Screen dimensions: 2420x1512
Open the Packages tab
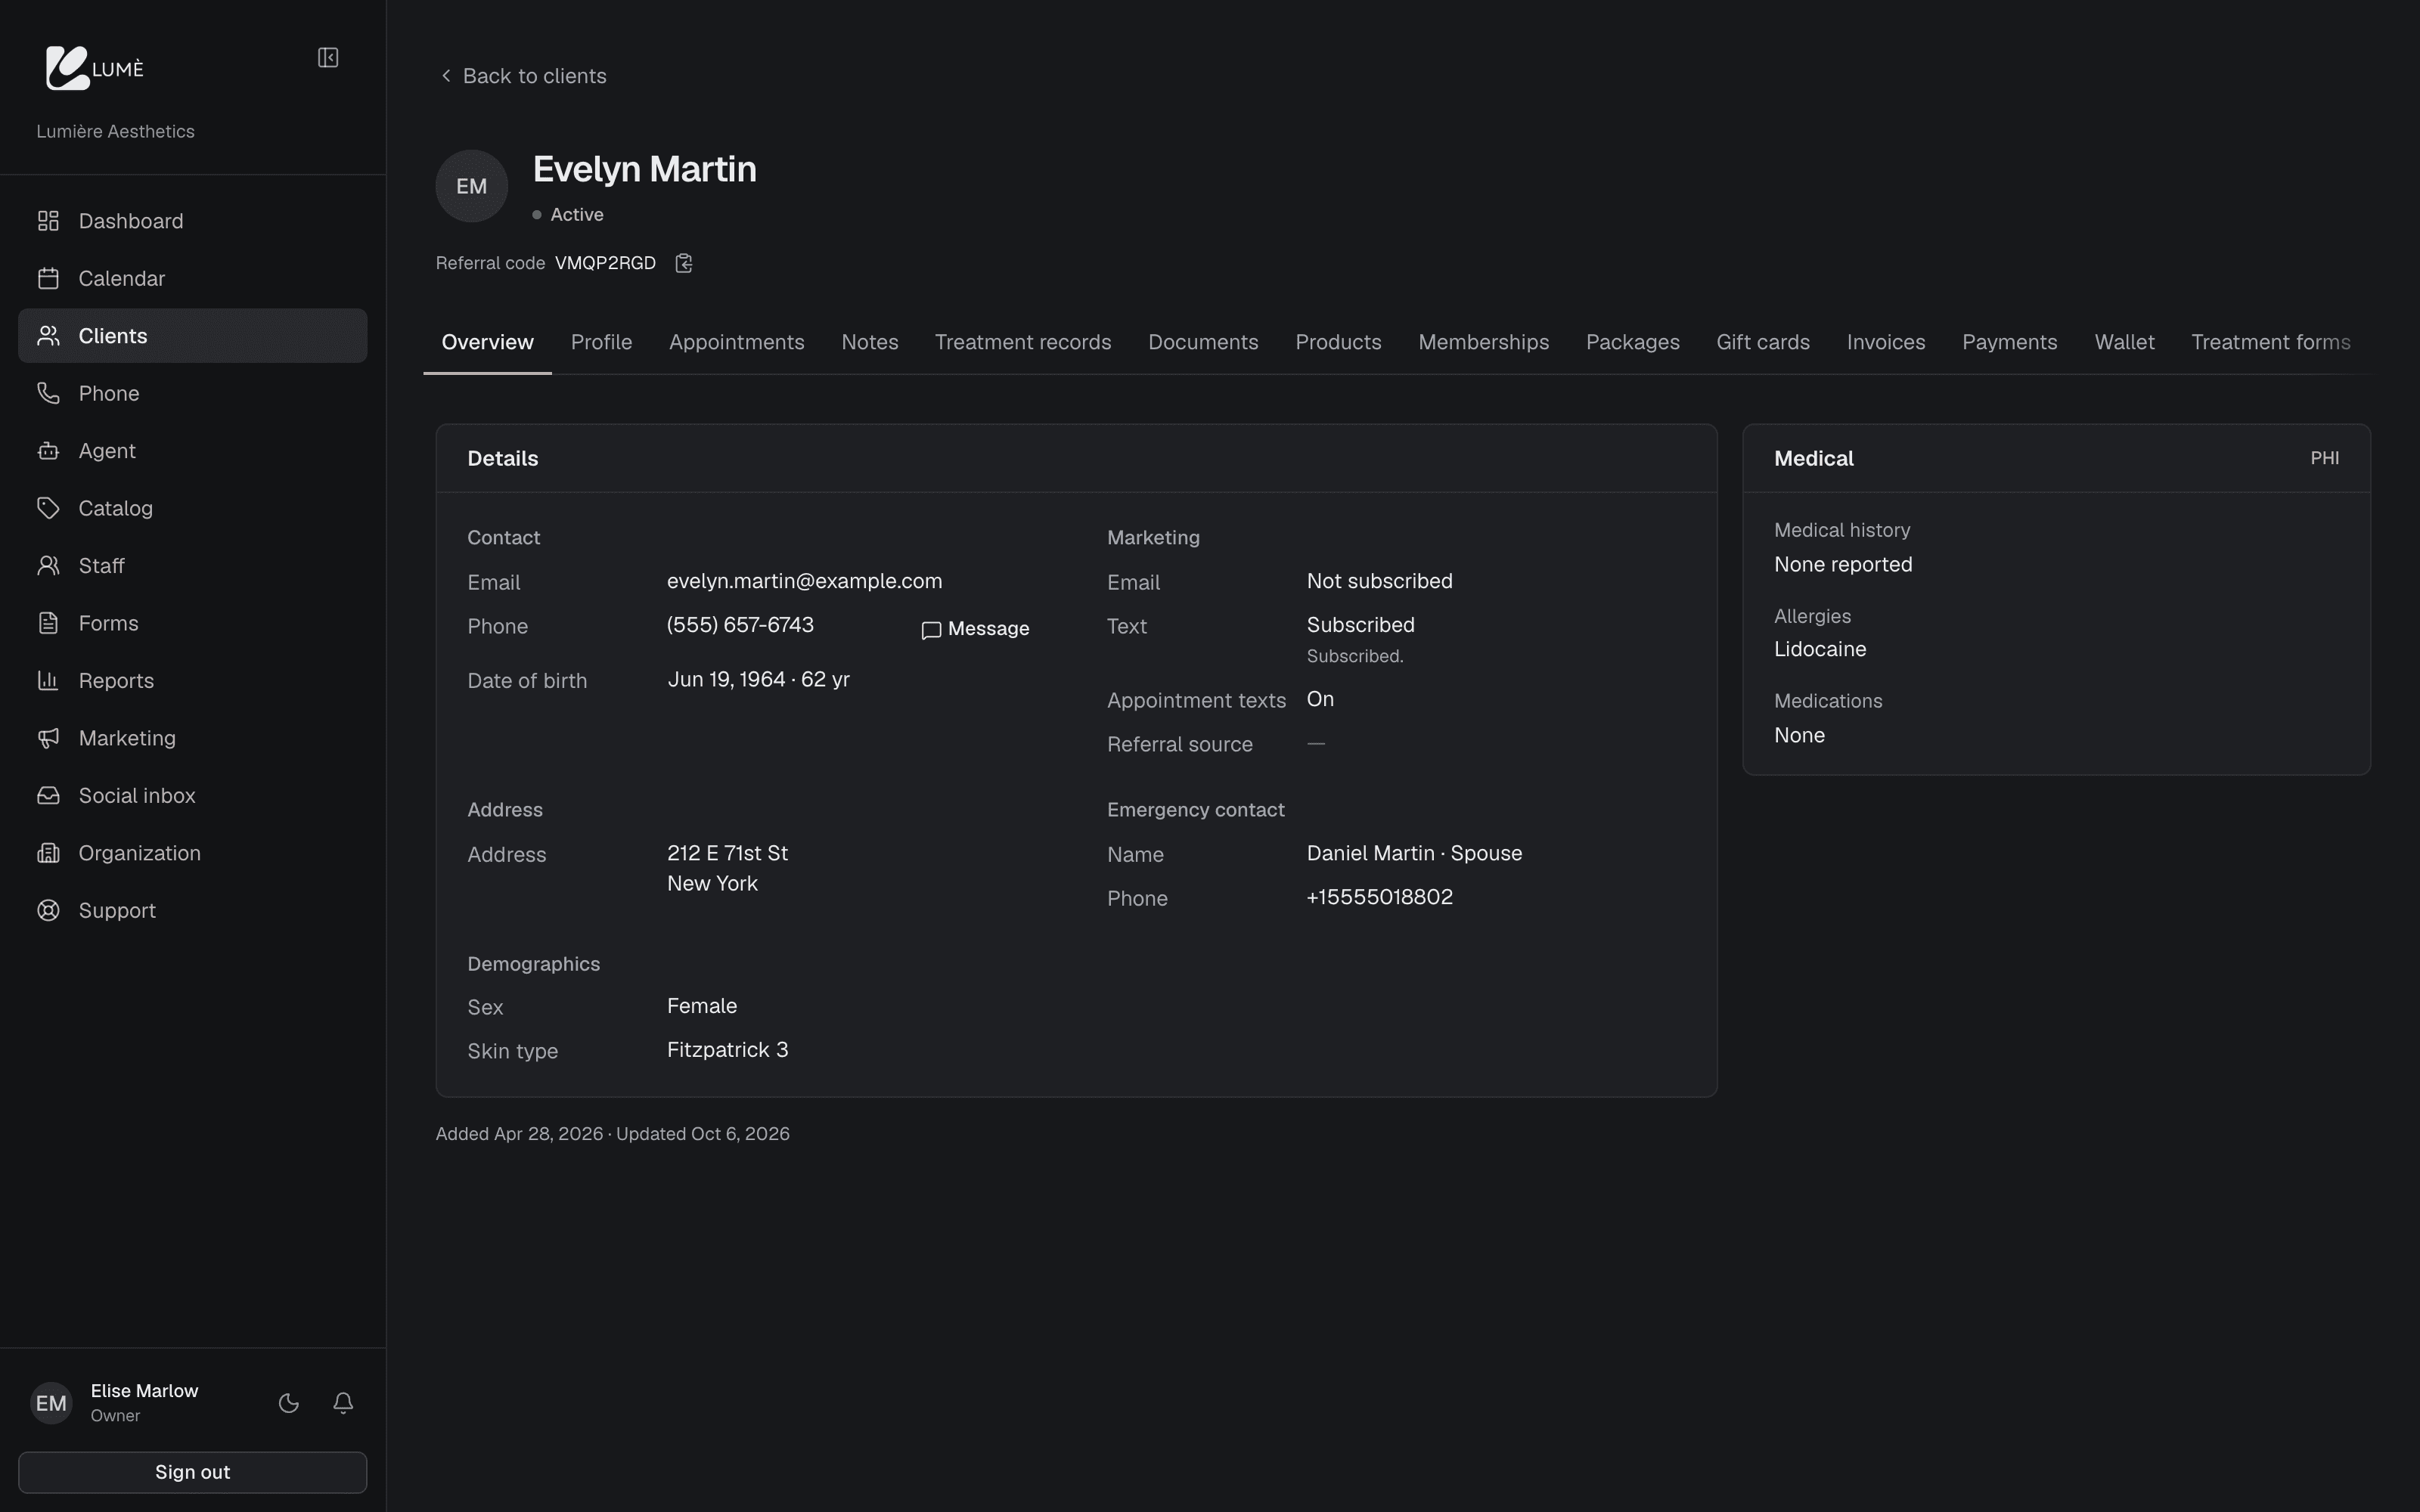[1633, 342]
